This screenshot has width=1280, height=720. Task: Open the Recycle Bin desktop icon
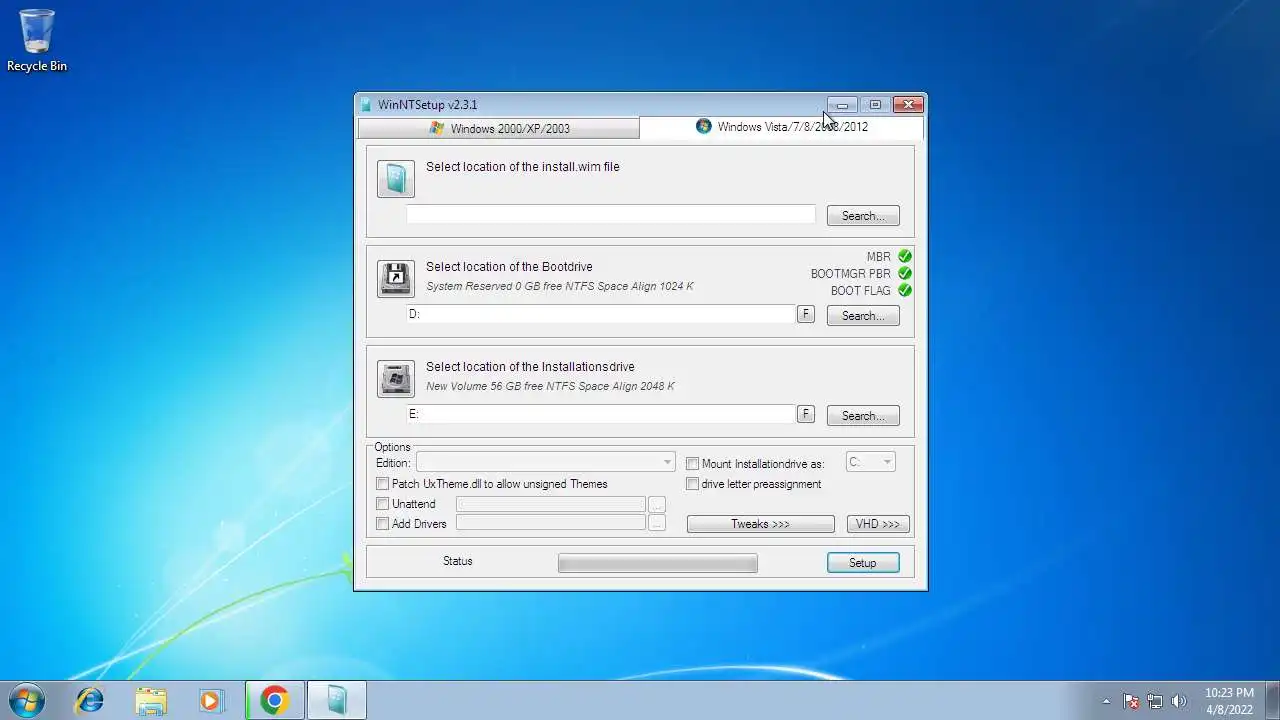(x=37, y=41)
